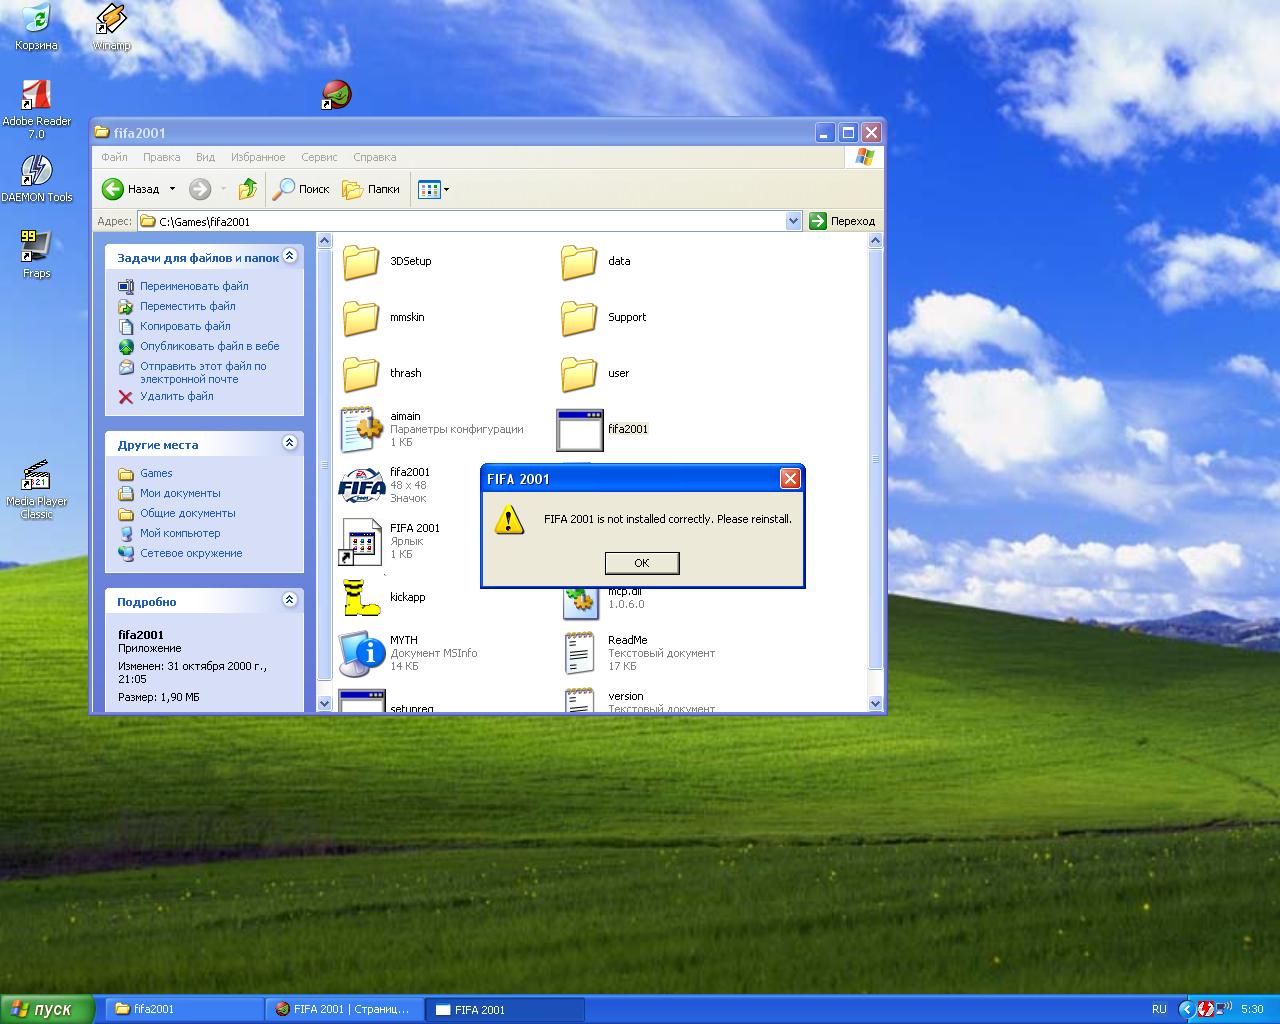Select the 3DSetup folder icon
The height and width of the screenshot is (1024, 1280).
point(361,262)
